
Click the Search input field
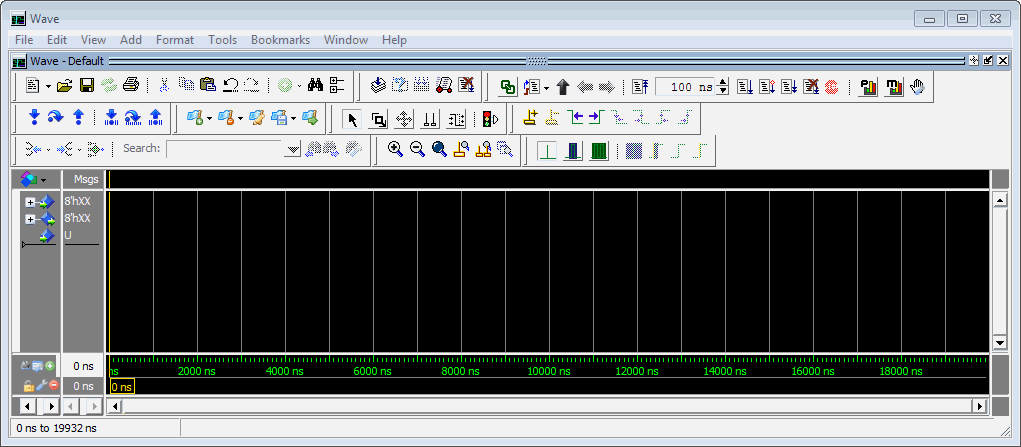[226, 149]
